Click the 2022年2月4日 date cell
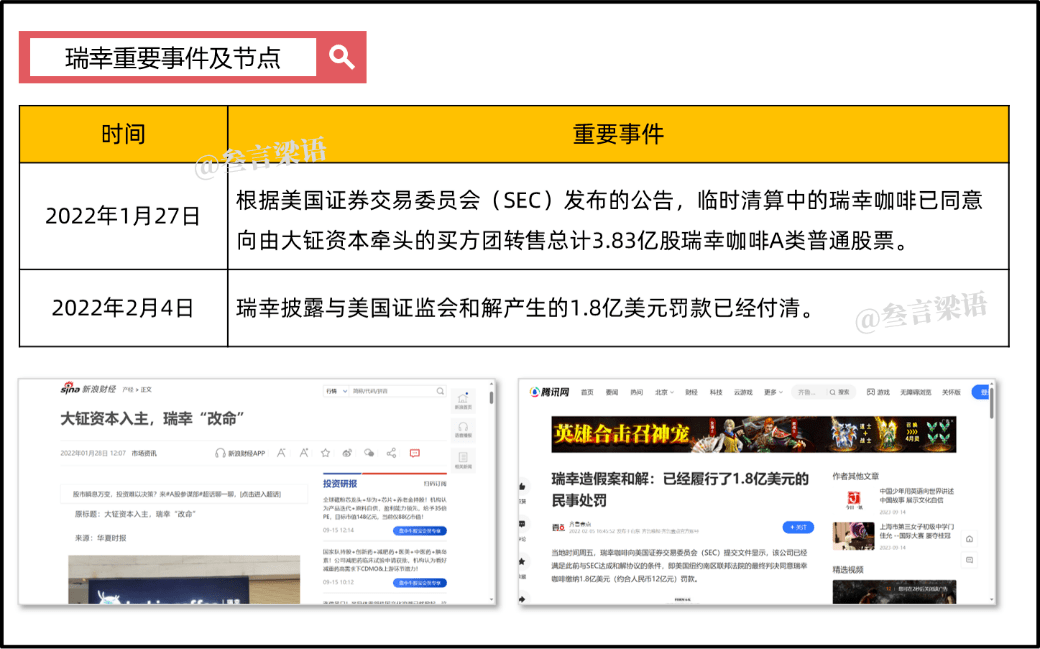 123,308
